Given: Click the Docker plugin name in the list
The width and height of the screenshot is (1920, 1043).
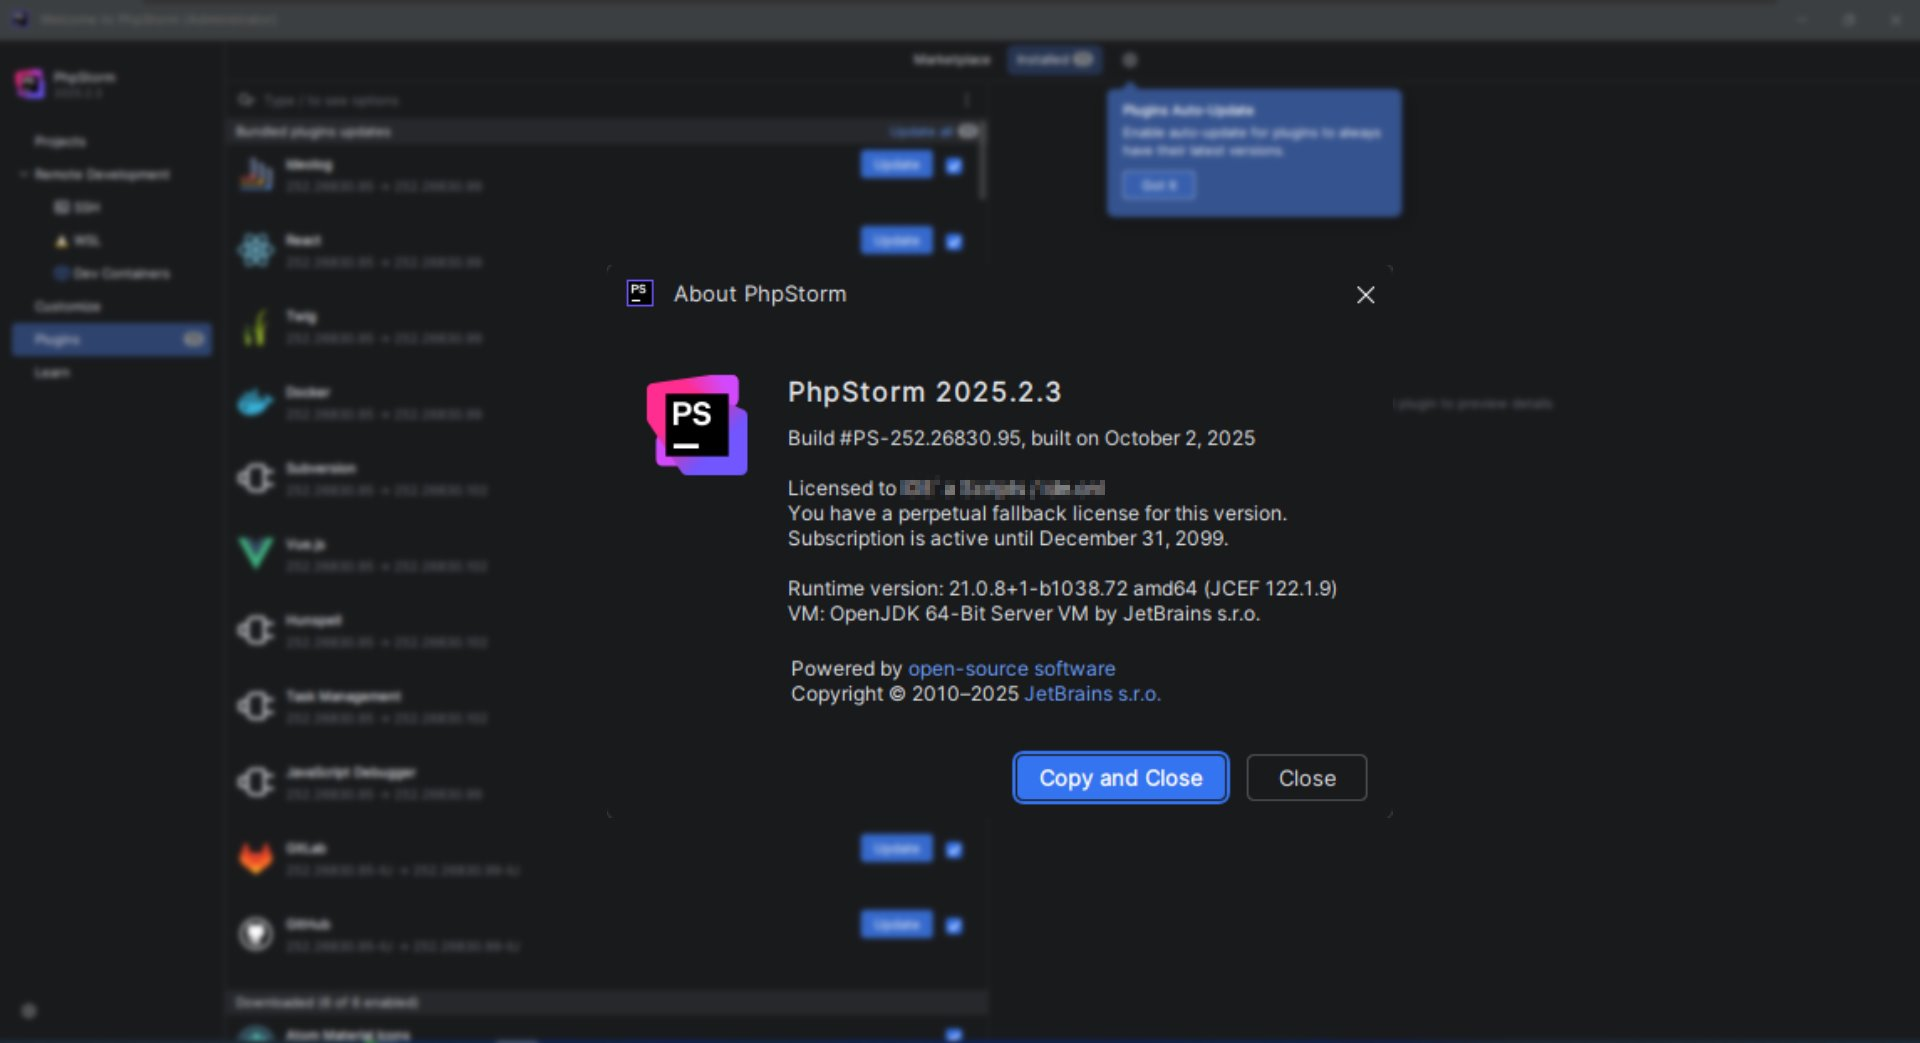Looking at the screenshot, I should pos(308,392).
